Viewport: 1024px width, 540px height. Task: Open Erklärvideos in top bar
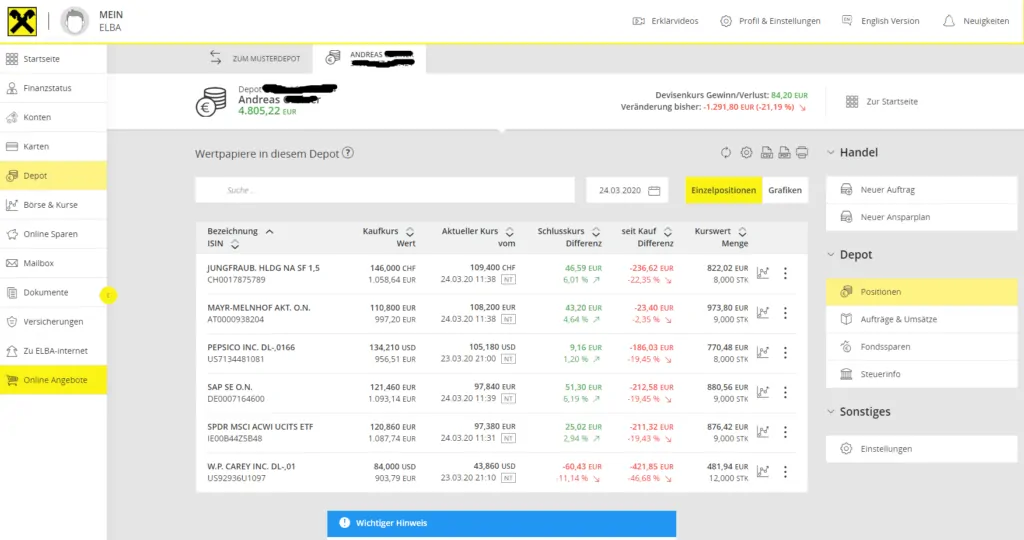tap(665, 21)
